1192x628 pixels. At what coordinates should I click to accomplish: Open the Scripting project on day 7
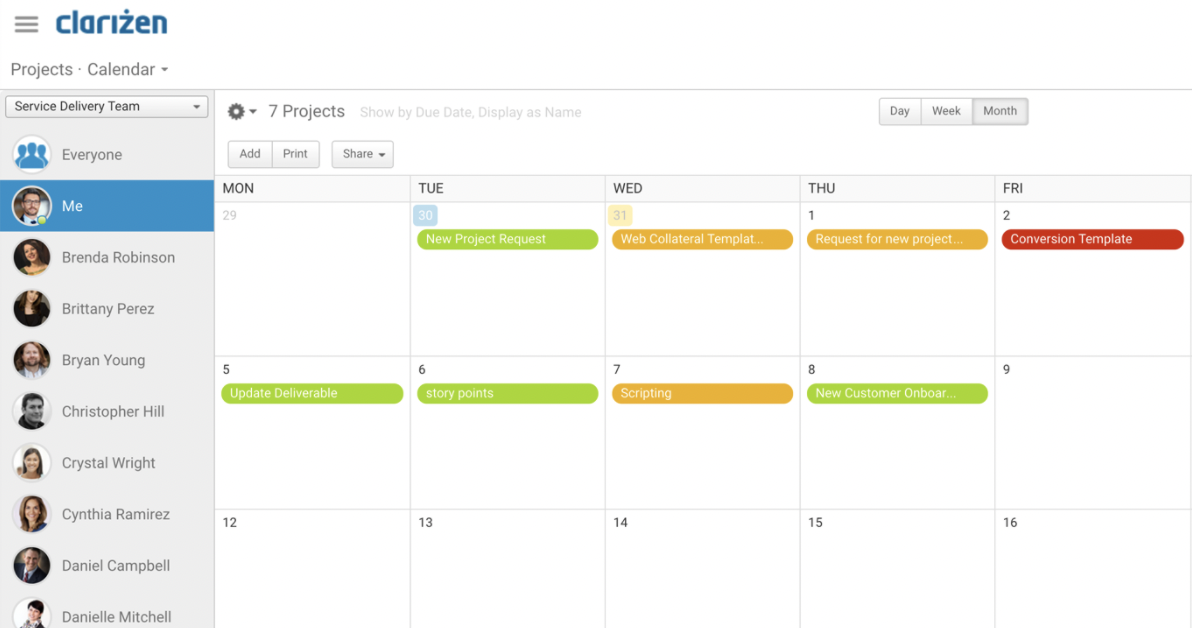point(702,393)
